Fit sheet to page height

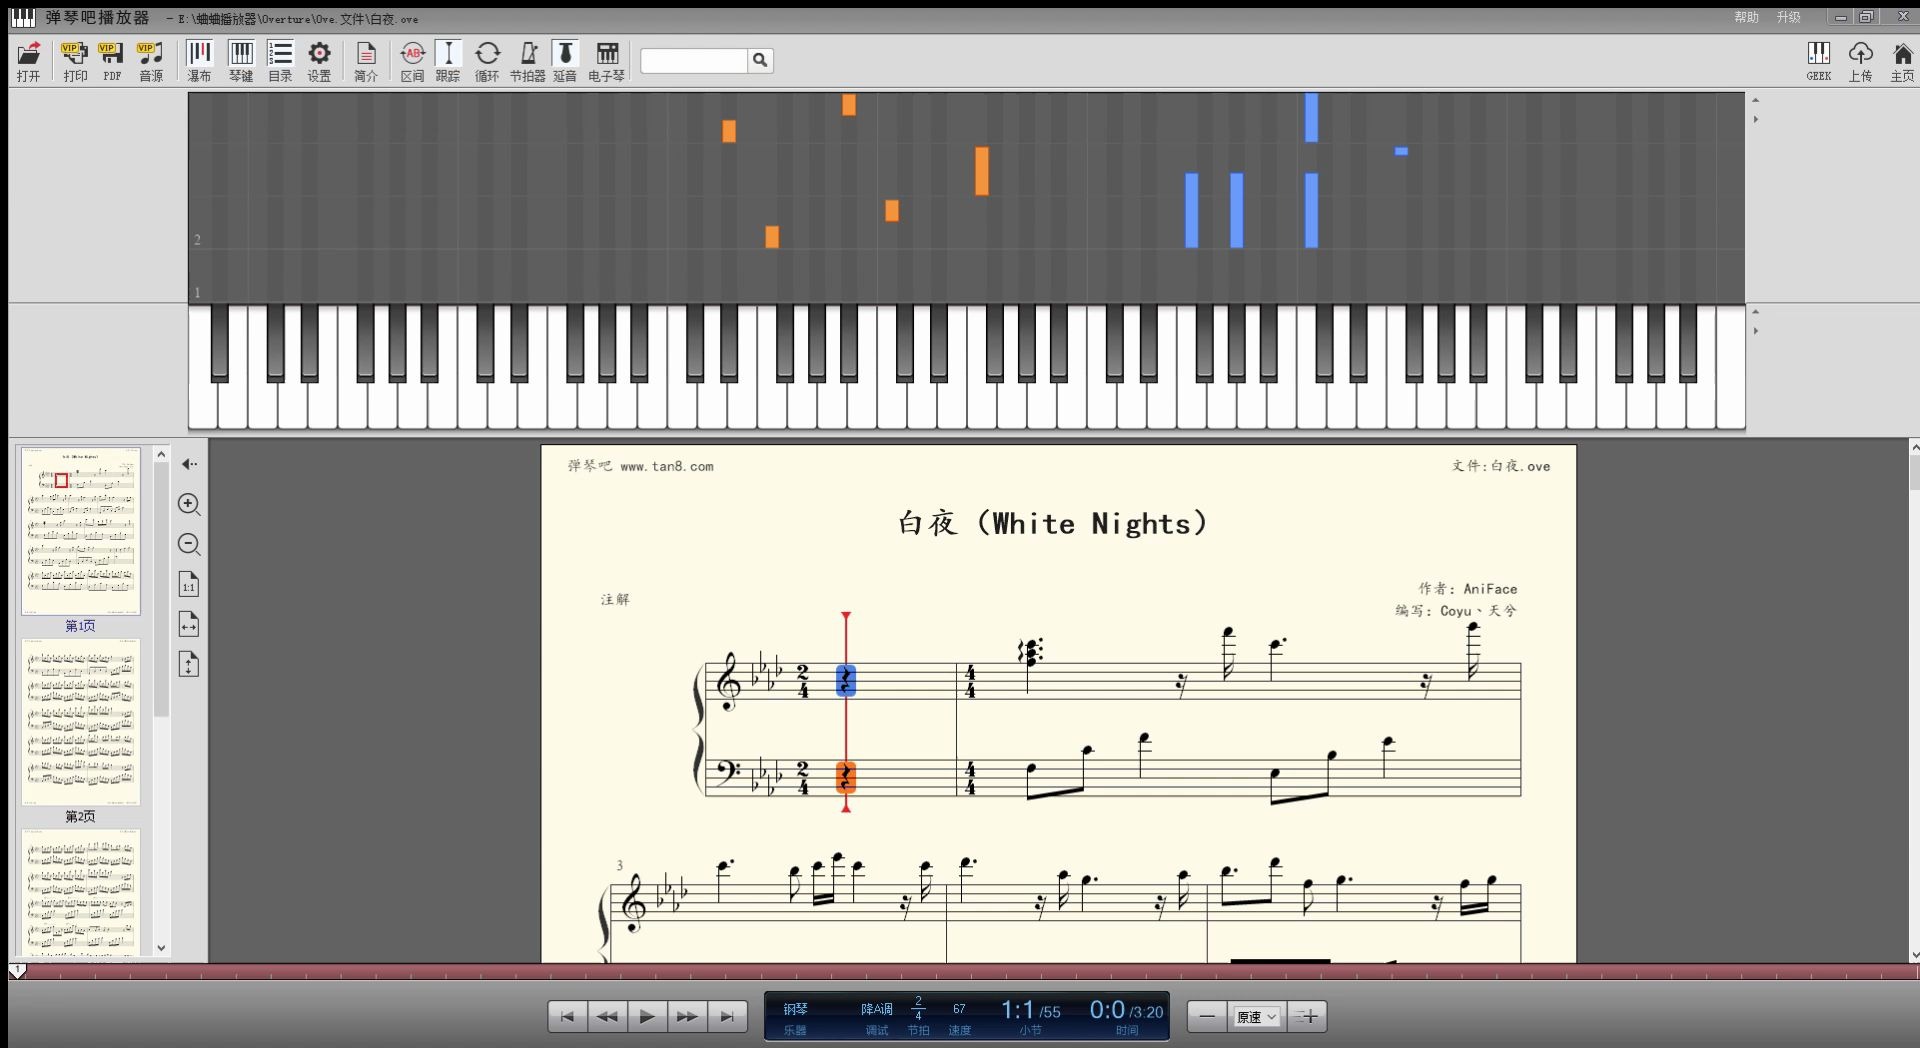point(189,664)
